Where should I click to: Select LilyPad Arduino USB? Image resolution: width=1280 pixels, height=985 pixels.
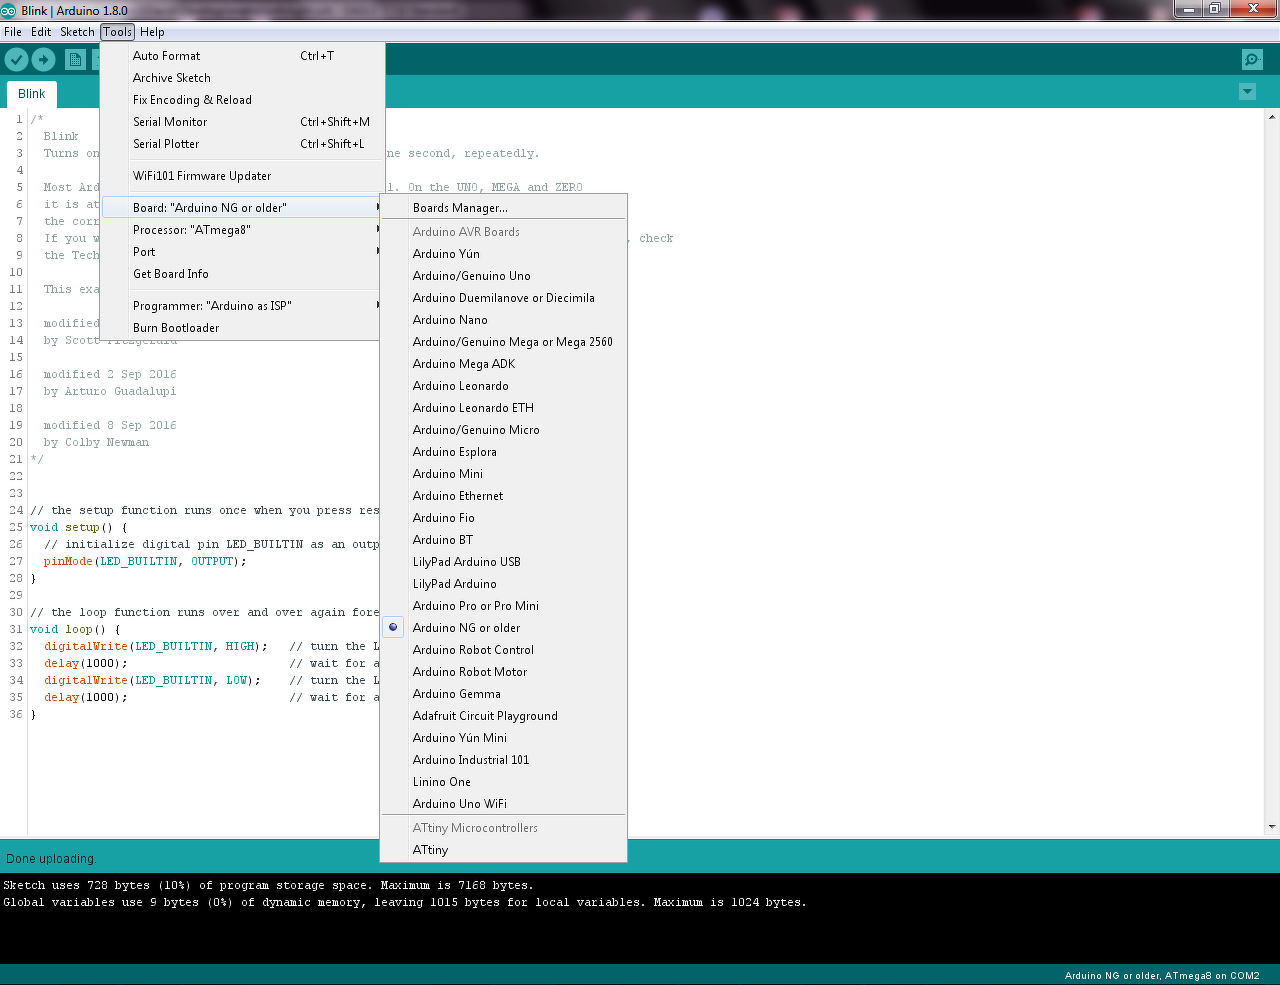click(504, 562)
